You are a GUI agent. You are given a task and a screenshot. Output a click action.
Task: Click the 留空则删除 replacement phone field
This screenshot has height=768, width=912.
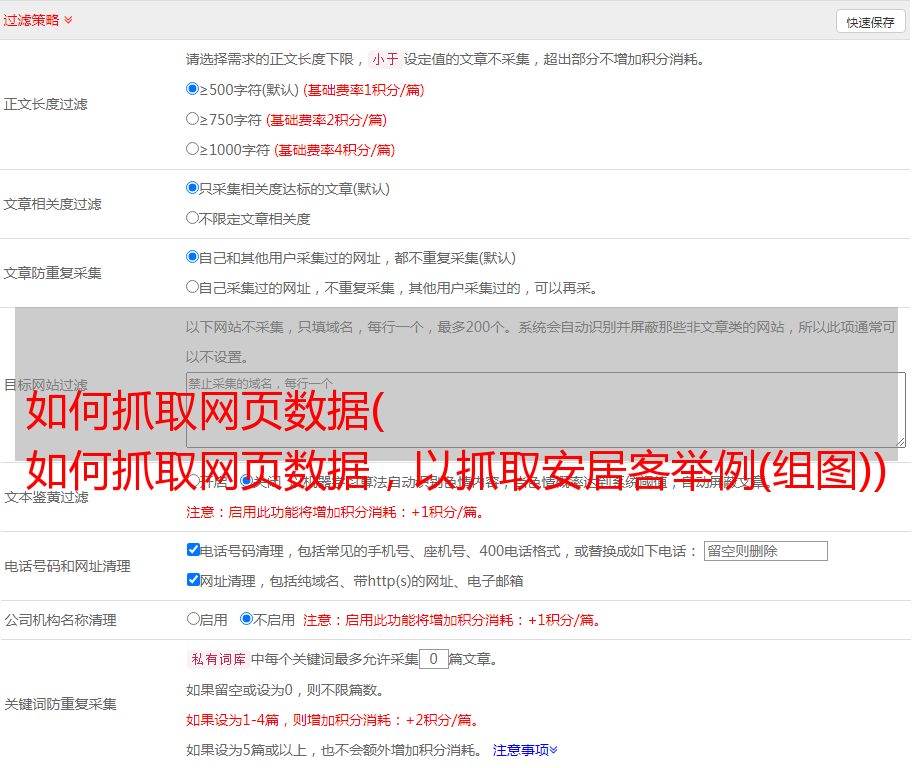click(x=765, y=551)
